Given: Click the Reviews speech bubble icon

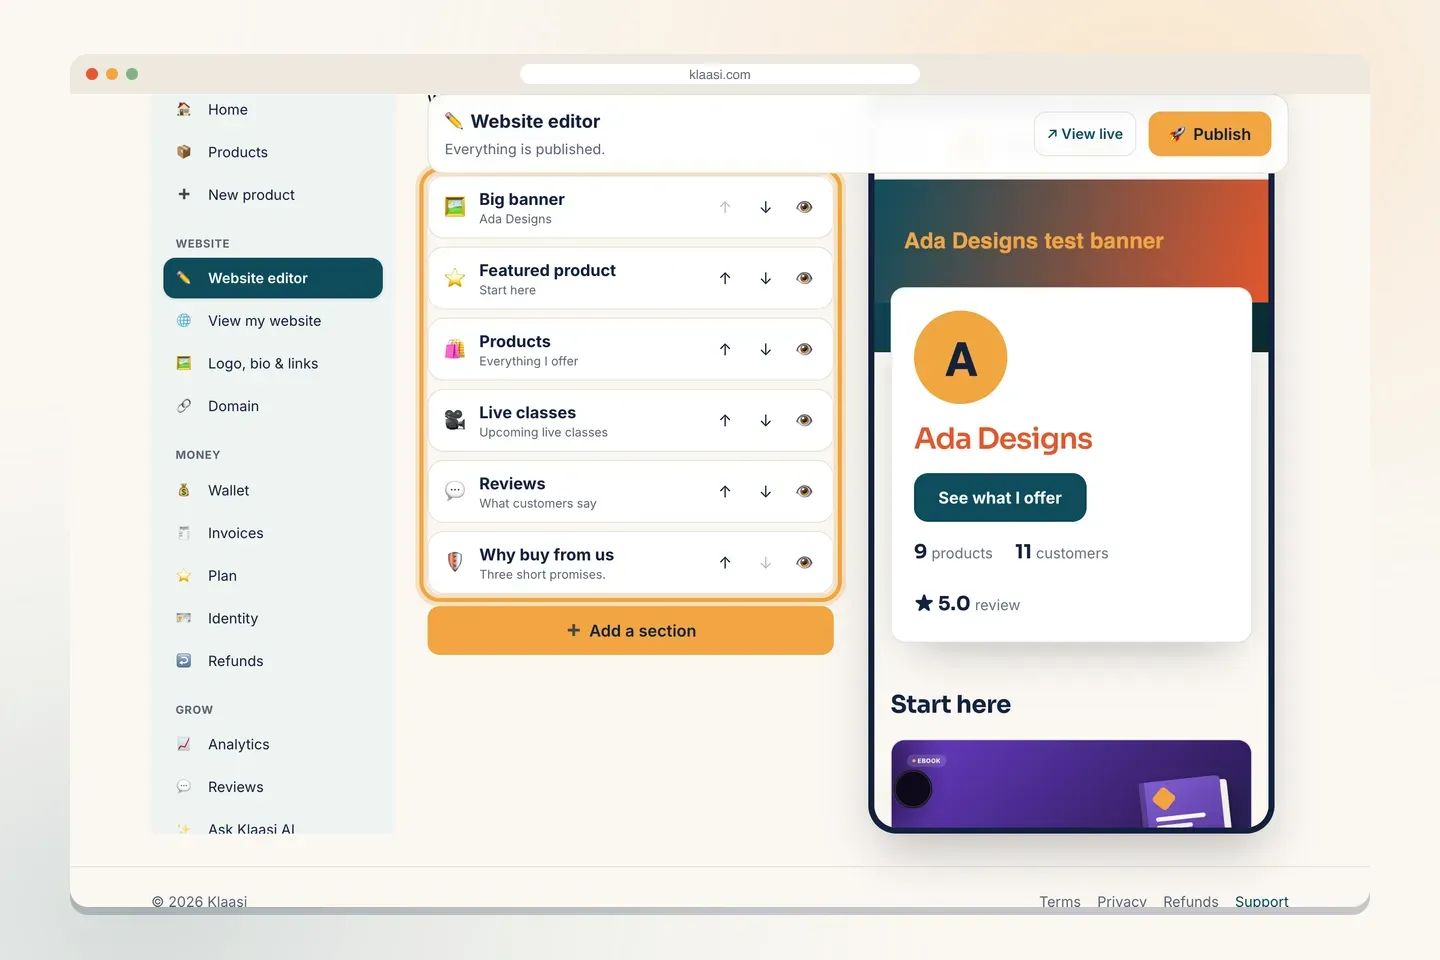Looking at the screenshot, I should [x=455, y=491].
